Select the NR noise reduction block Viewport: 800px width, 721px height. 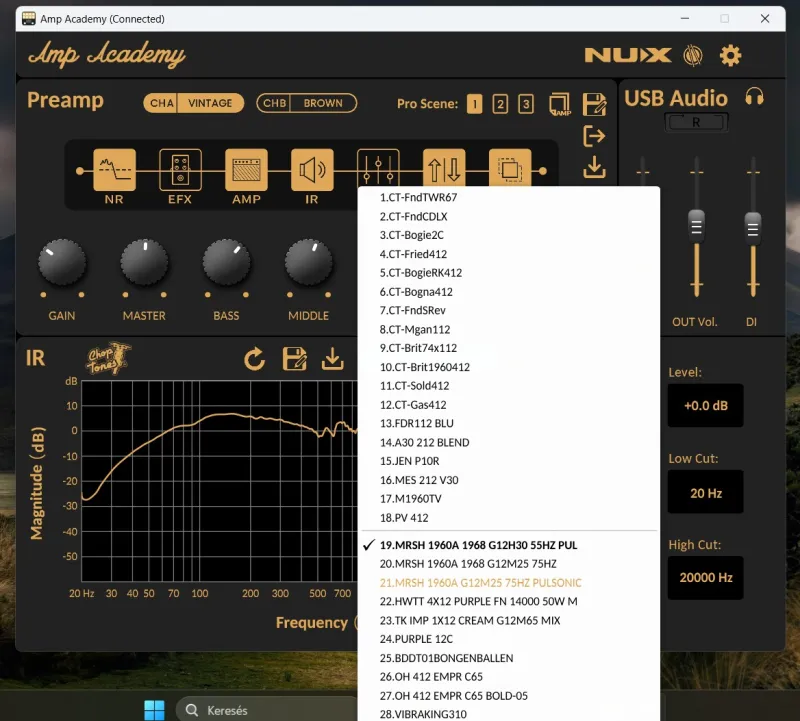tap(114, 170)
